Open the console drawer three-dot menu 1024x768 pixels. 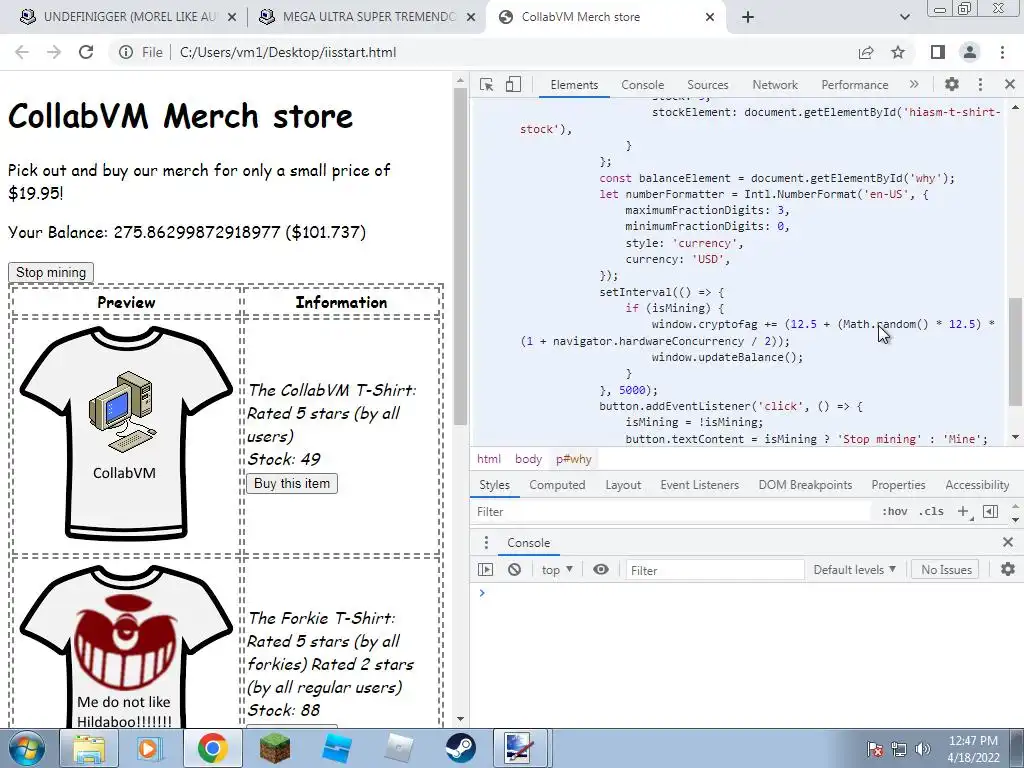[x=486, y=543]
